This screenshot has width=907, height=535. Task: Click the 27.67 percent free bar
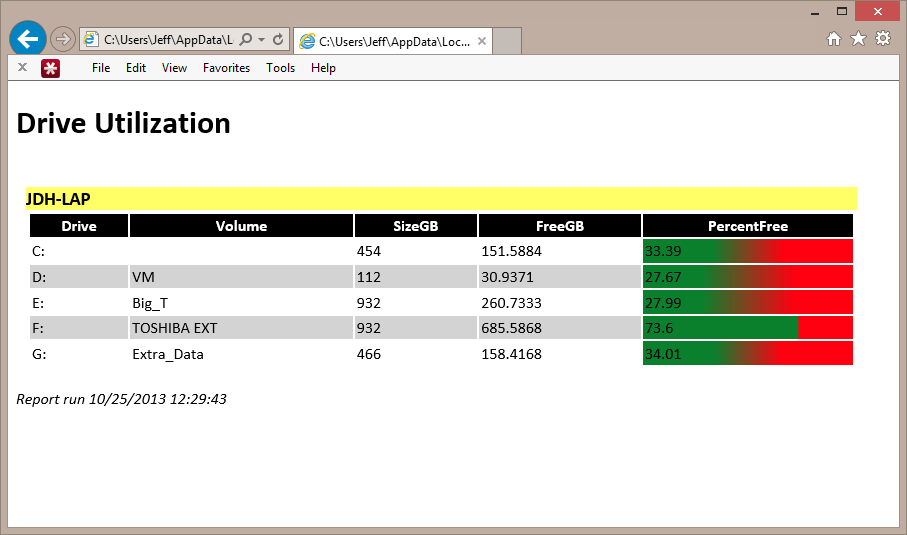pyautogui.click(x=748, y=277)
